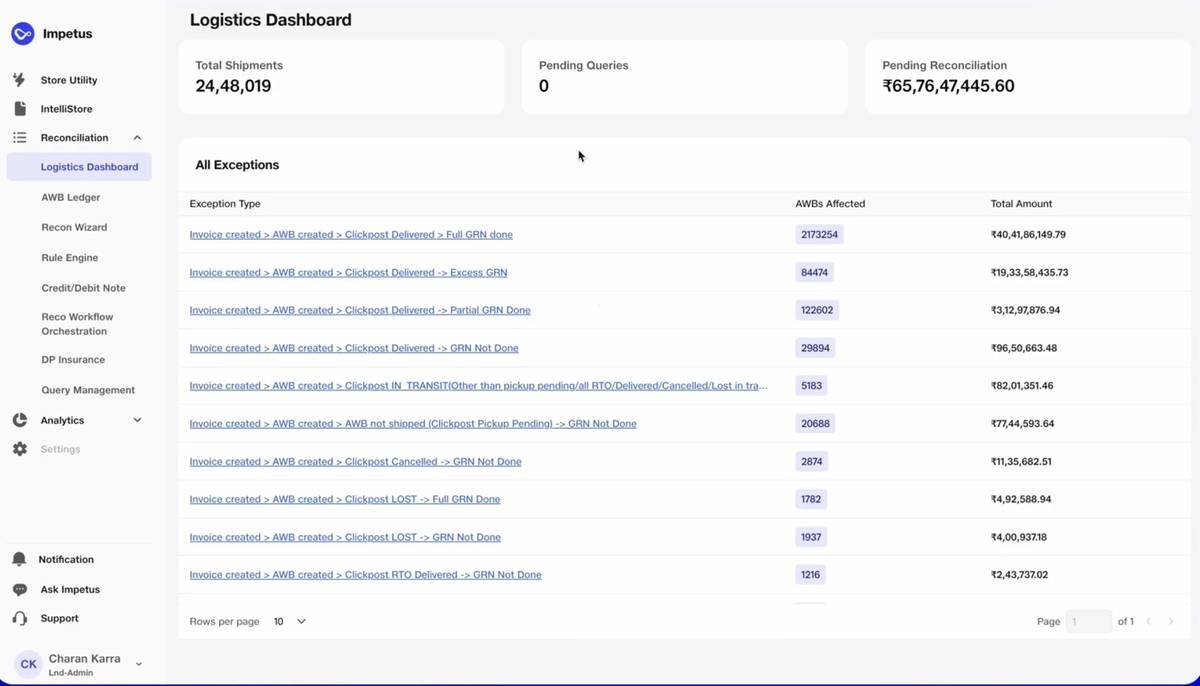Click the 84474 AWBs badge
The image size is (1200, 686).
[815, 272]
